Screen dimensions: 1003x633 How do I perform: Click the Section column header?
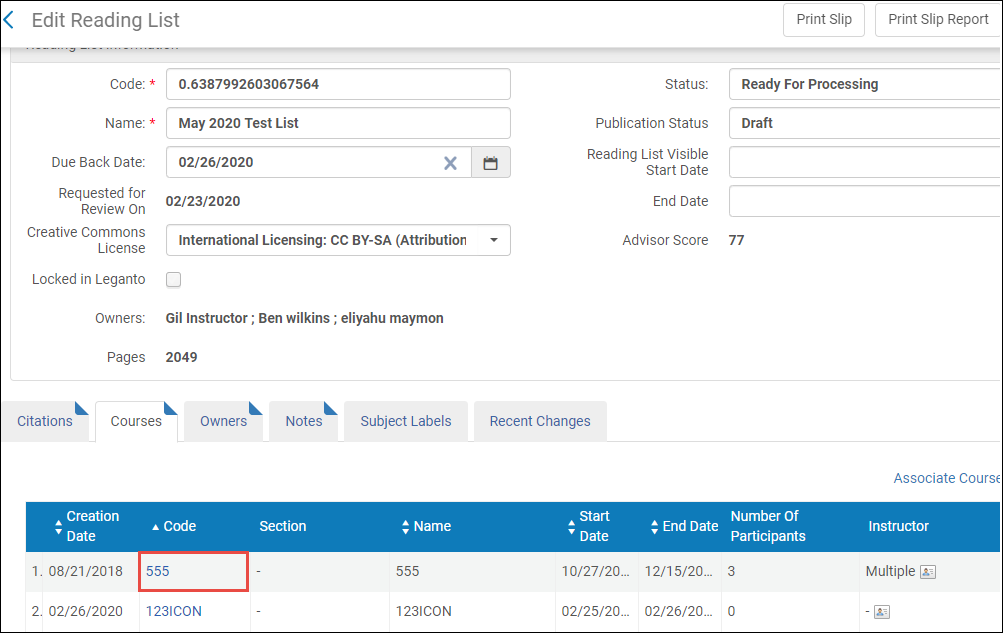pyautogui.click(x=283, y=526)
